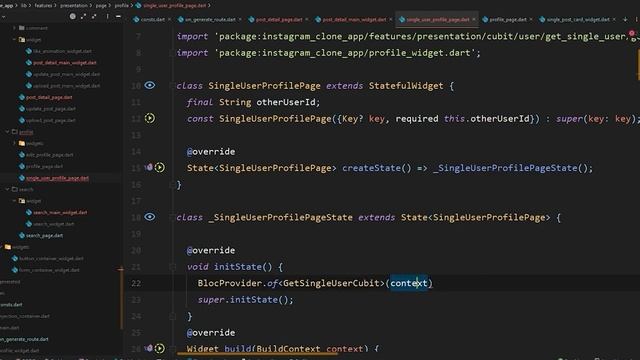This screenshot has height=360, width=640.
Task: Open the hidden tabs dropdown arrow in tab bar
Action: (625, 19)
